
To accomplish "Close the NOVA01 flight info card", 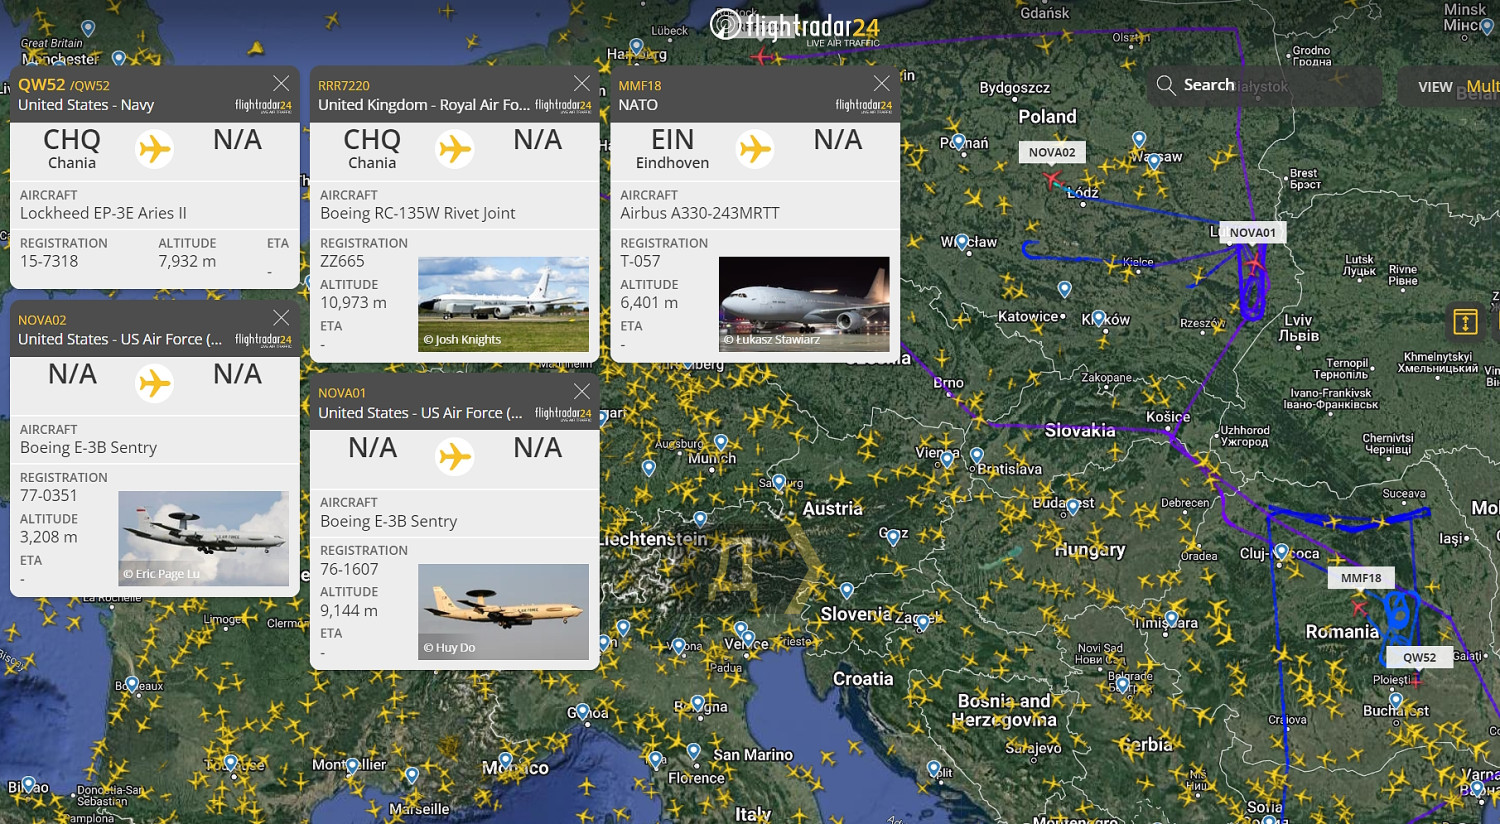I will [x=581, y=392].
